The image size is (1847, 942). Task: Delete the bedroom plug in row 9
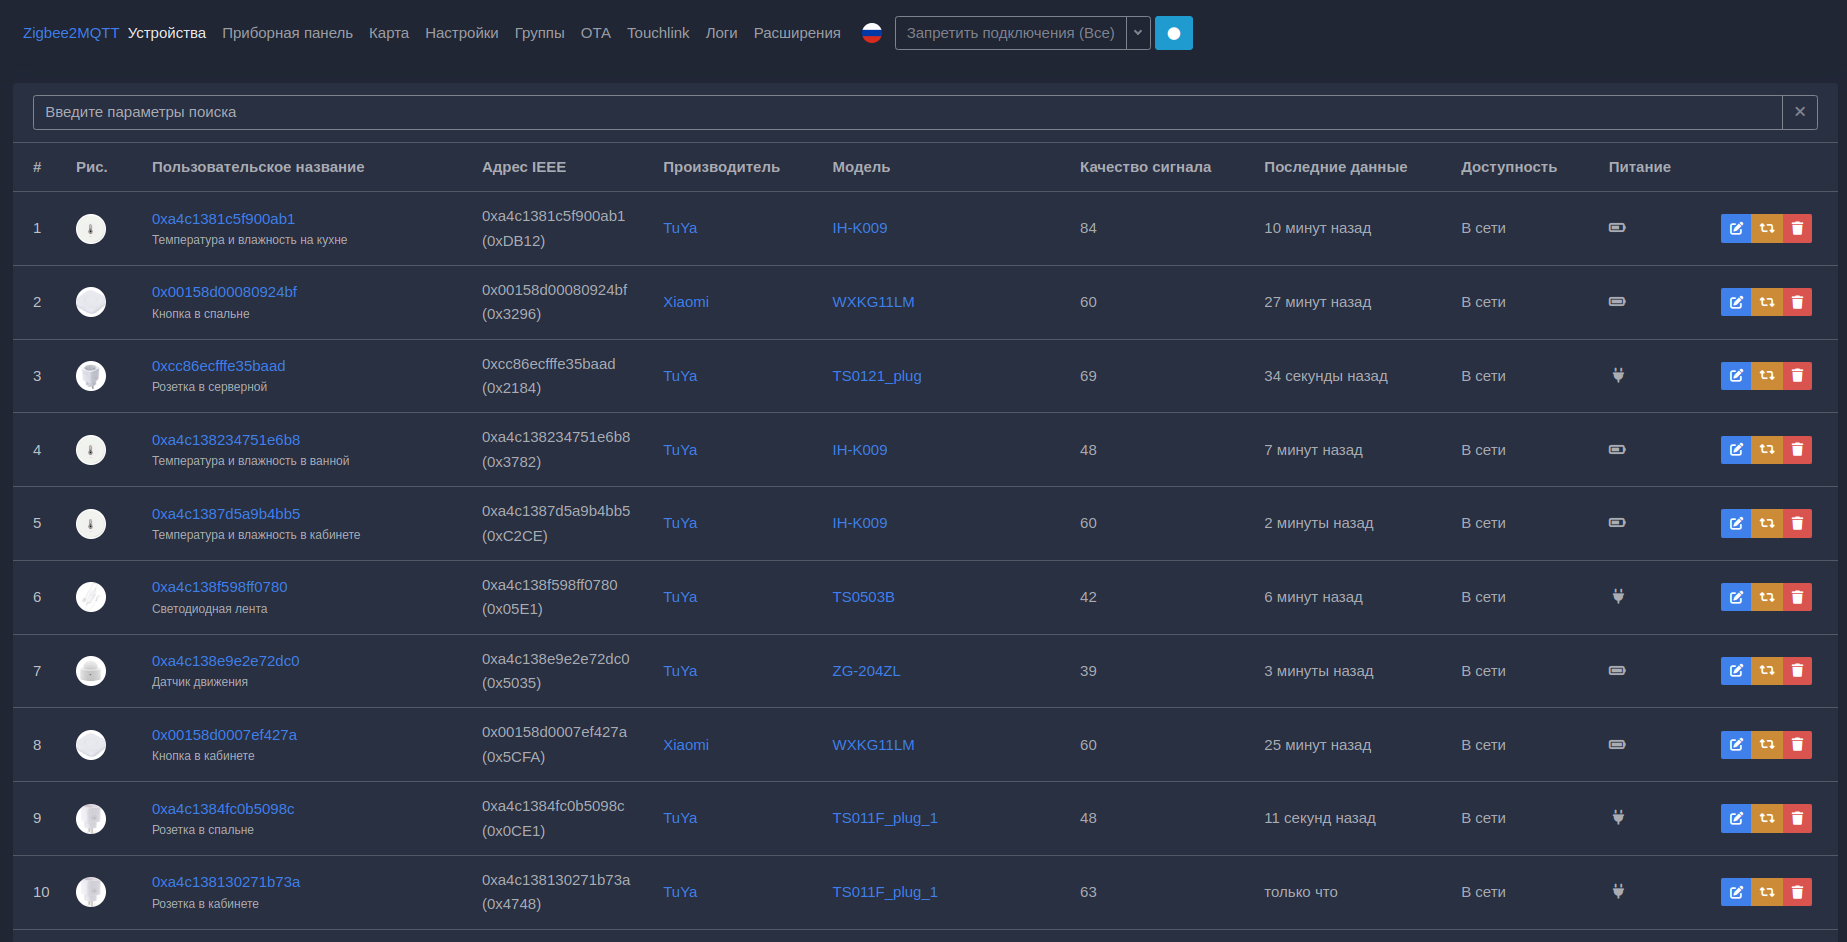pos(1797,818)
